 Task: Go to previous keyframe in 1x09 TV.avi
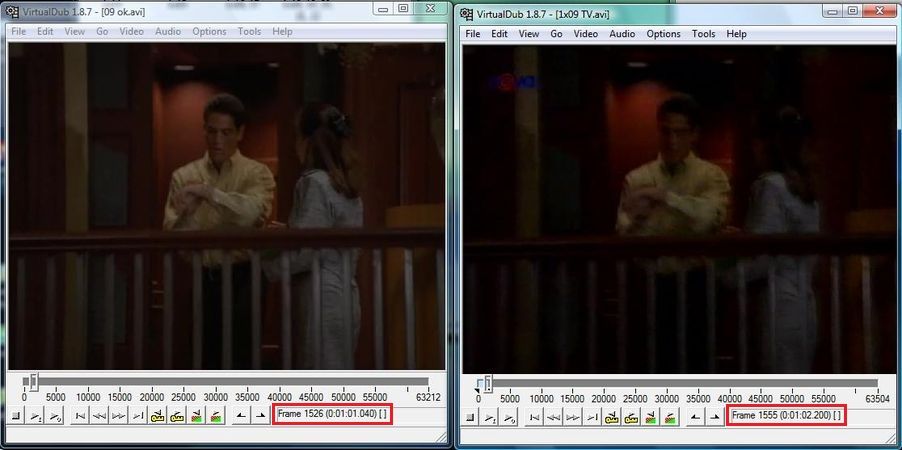(x=611, y=417)
